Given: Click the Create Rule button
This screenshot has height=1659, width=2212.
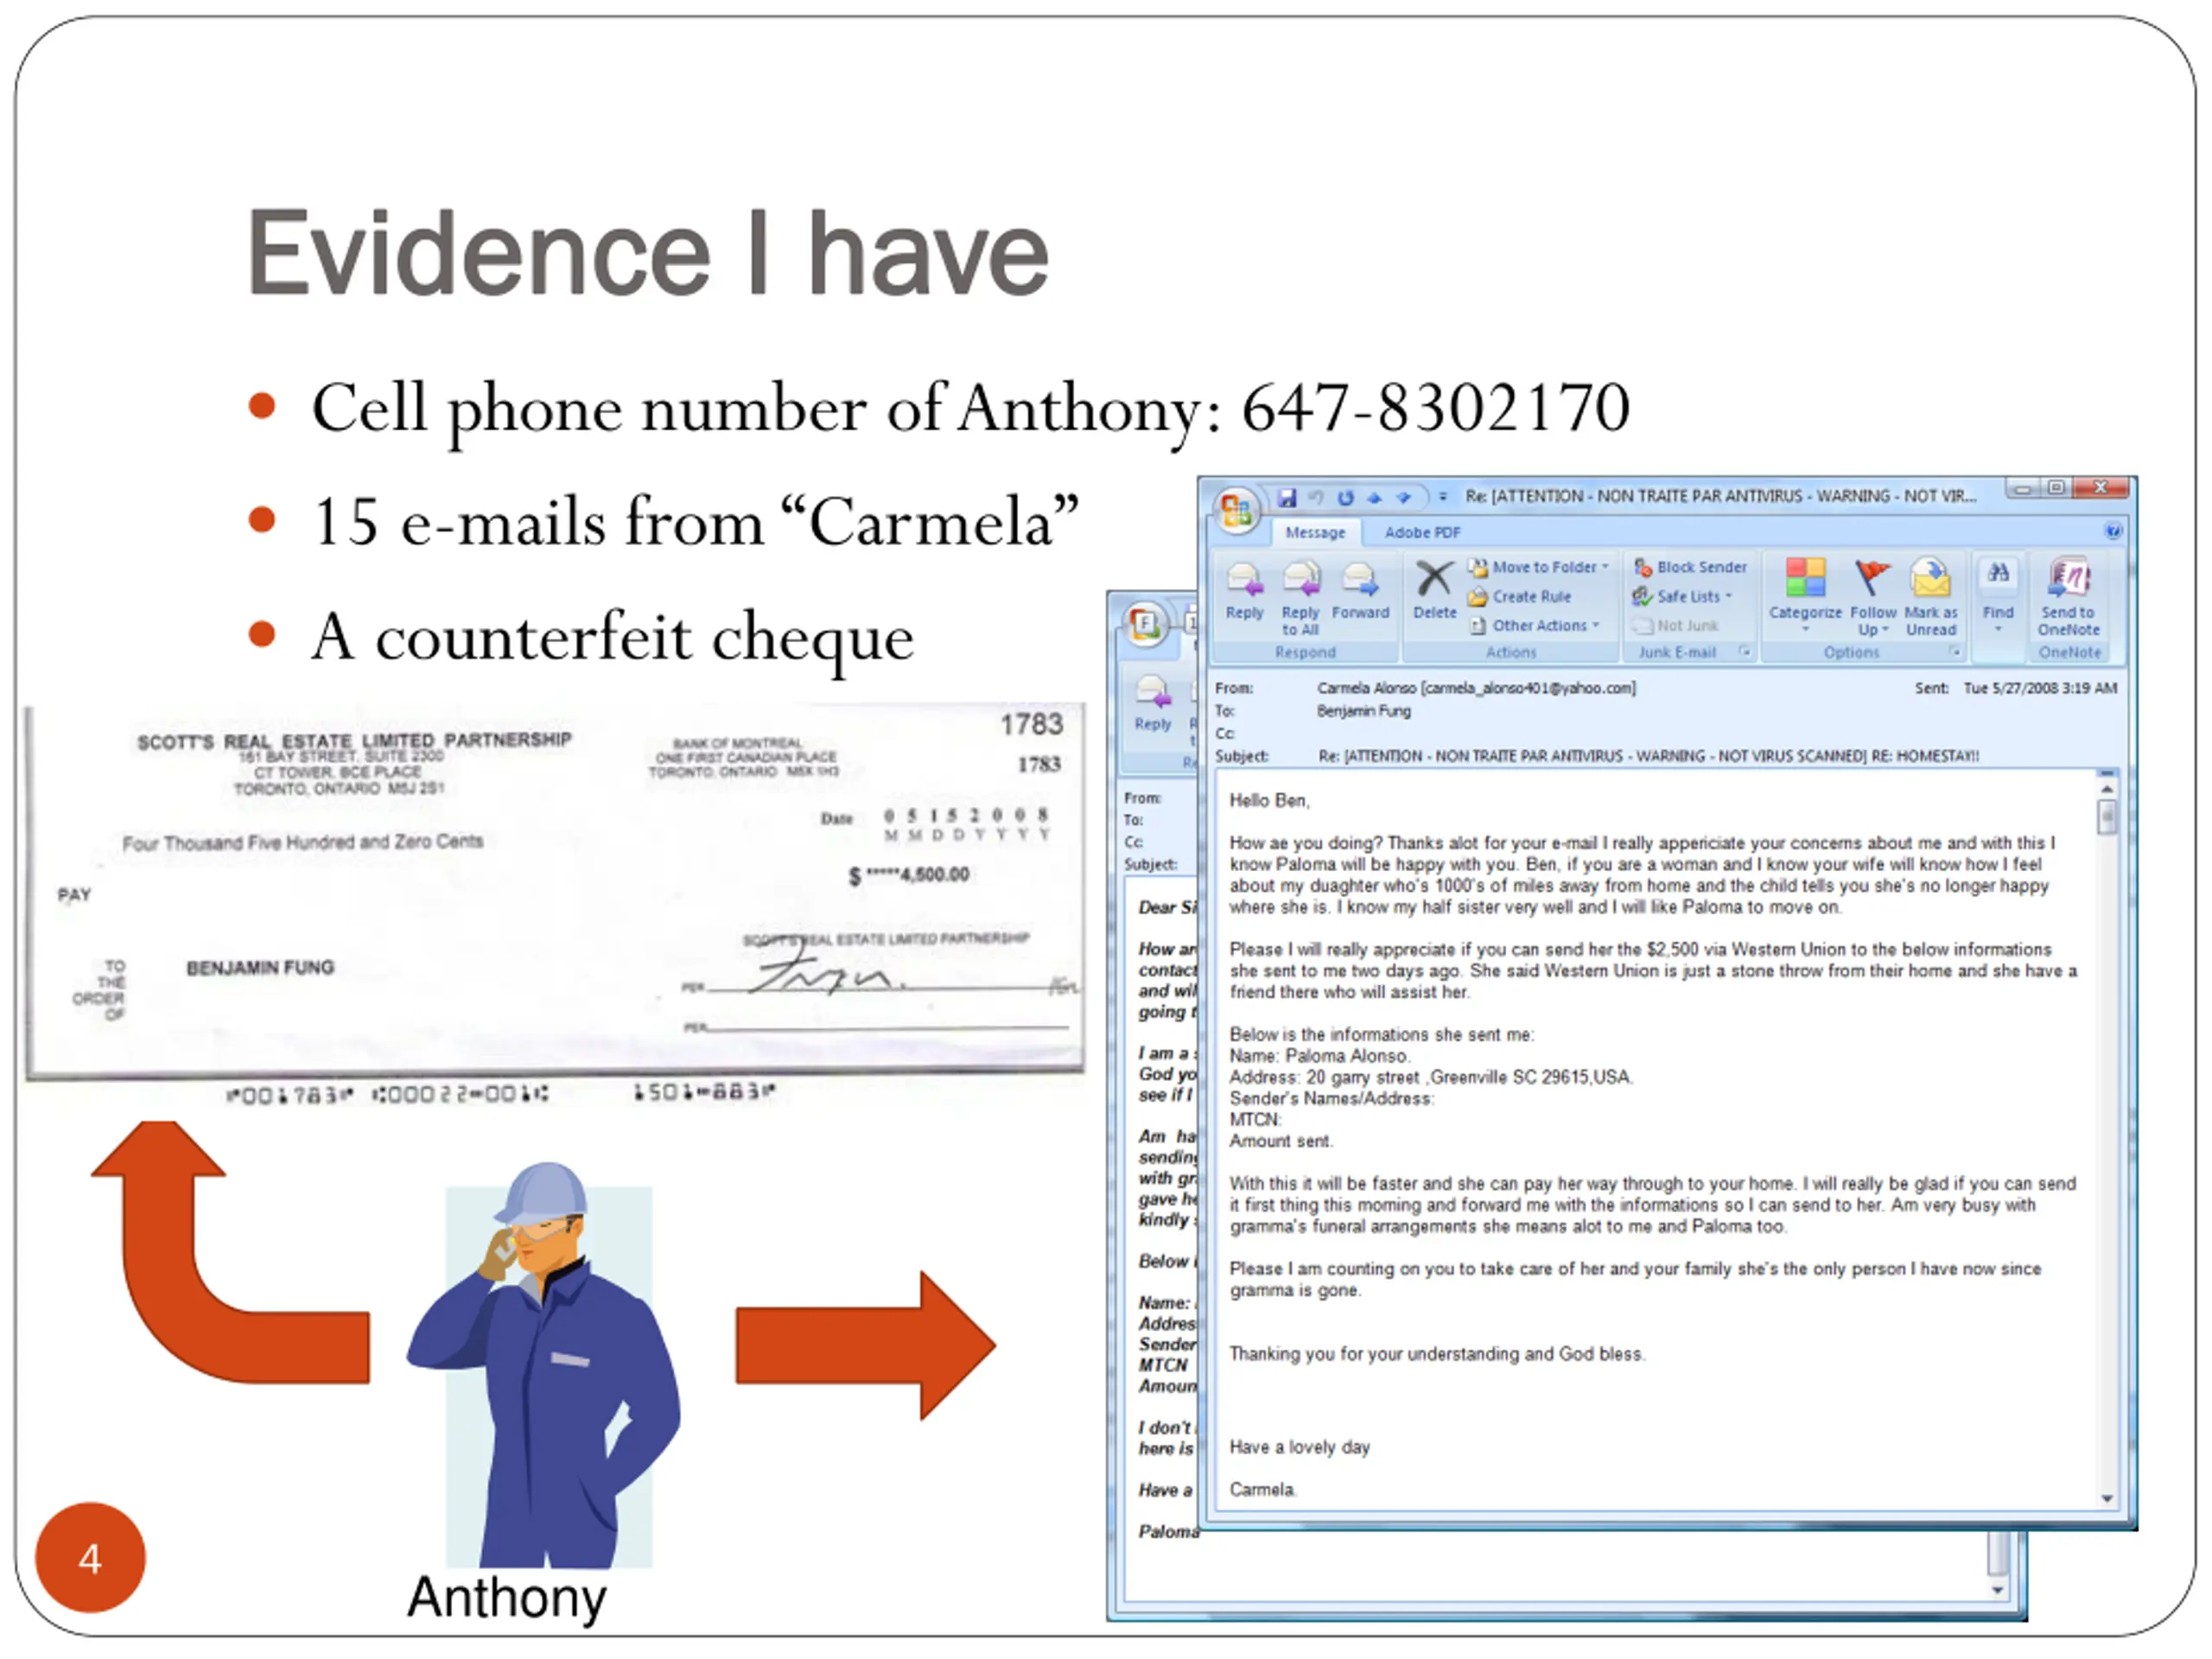Looking at the screenshot, I should pyautogui.click(x=1519, y=596).
